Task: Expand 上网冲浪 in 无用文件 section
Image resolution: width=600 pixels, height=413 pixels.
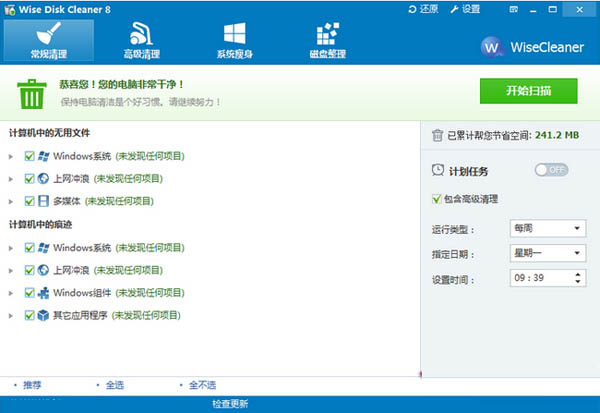Action: (11, 179)
